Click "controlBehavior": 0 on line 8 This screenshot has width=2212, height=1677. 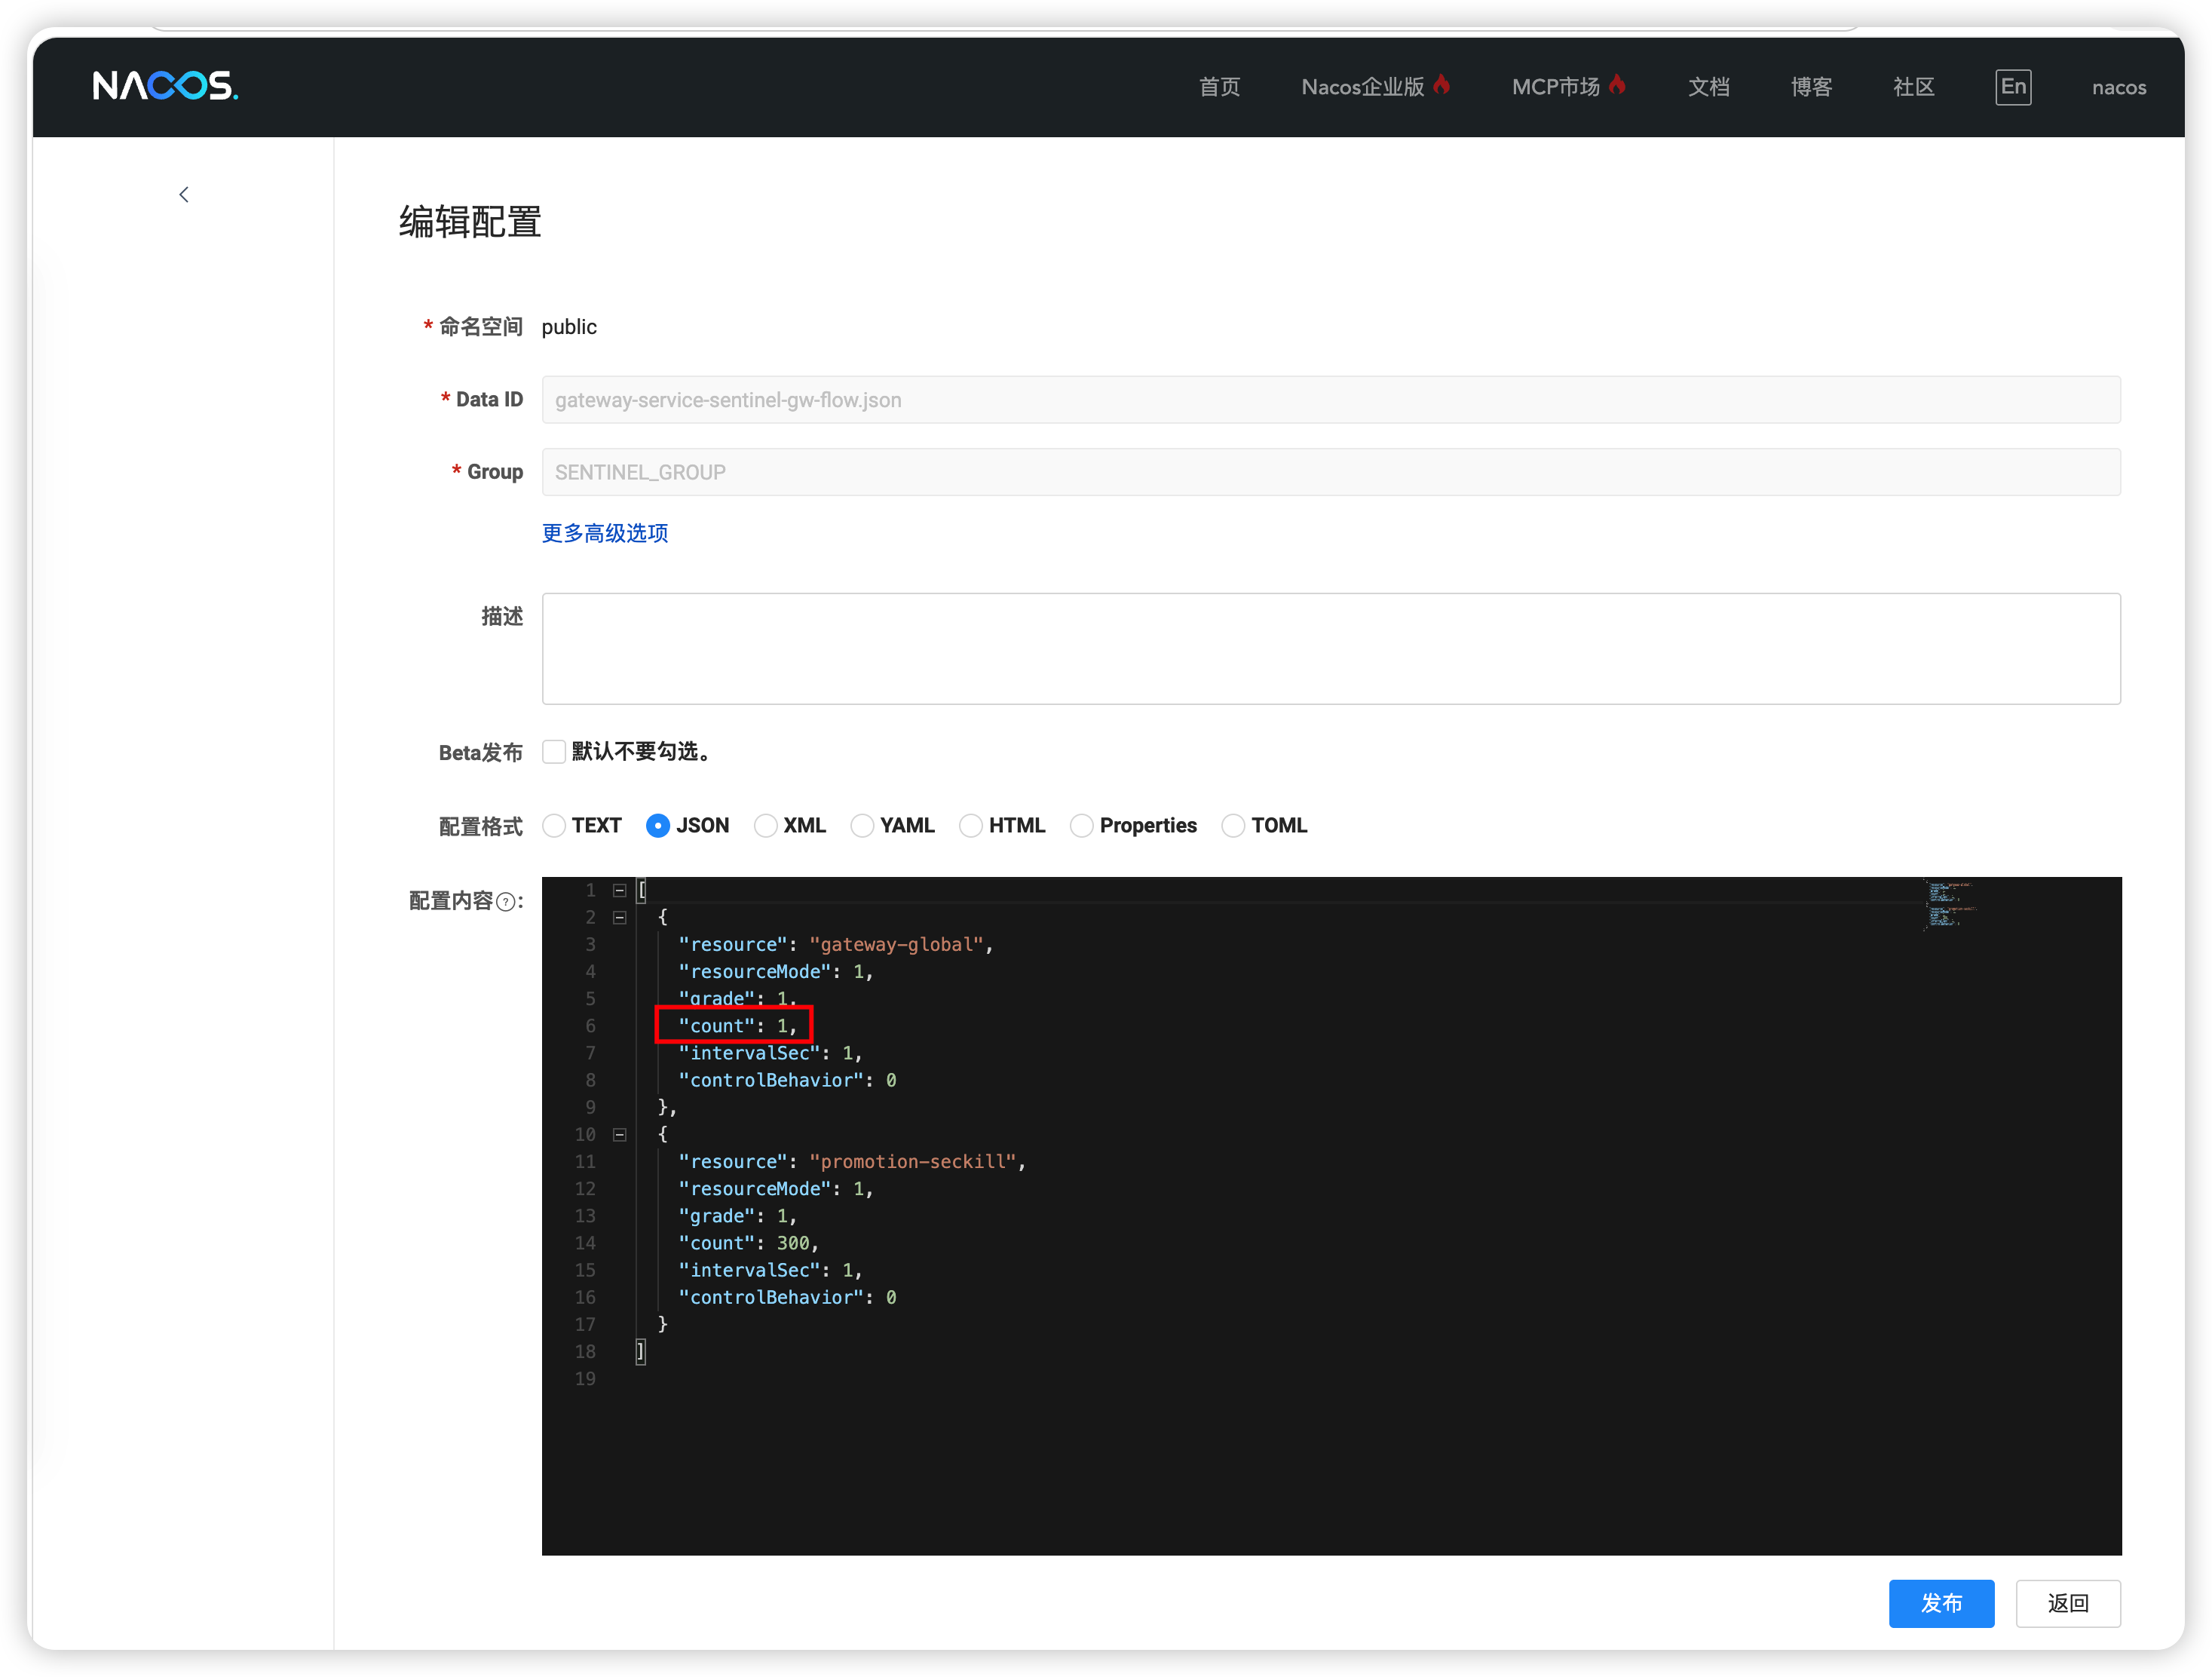pyautogui.click(x=787, y=1080)
